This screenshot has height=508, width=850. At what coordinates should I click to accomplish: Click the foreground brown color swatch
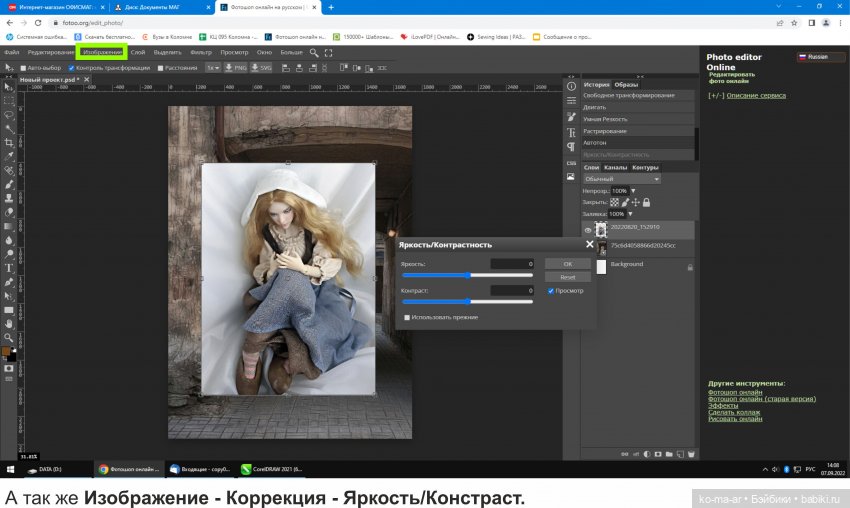coord(6,351)
